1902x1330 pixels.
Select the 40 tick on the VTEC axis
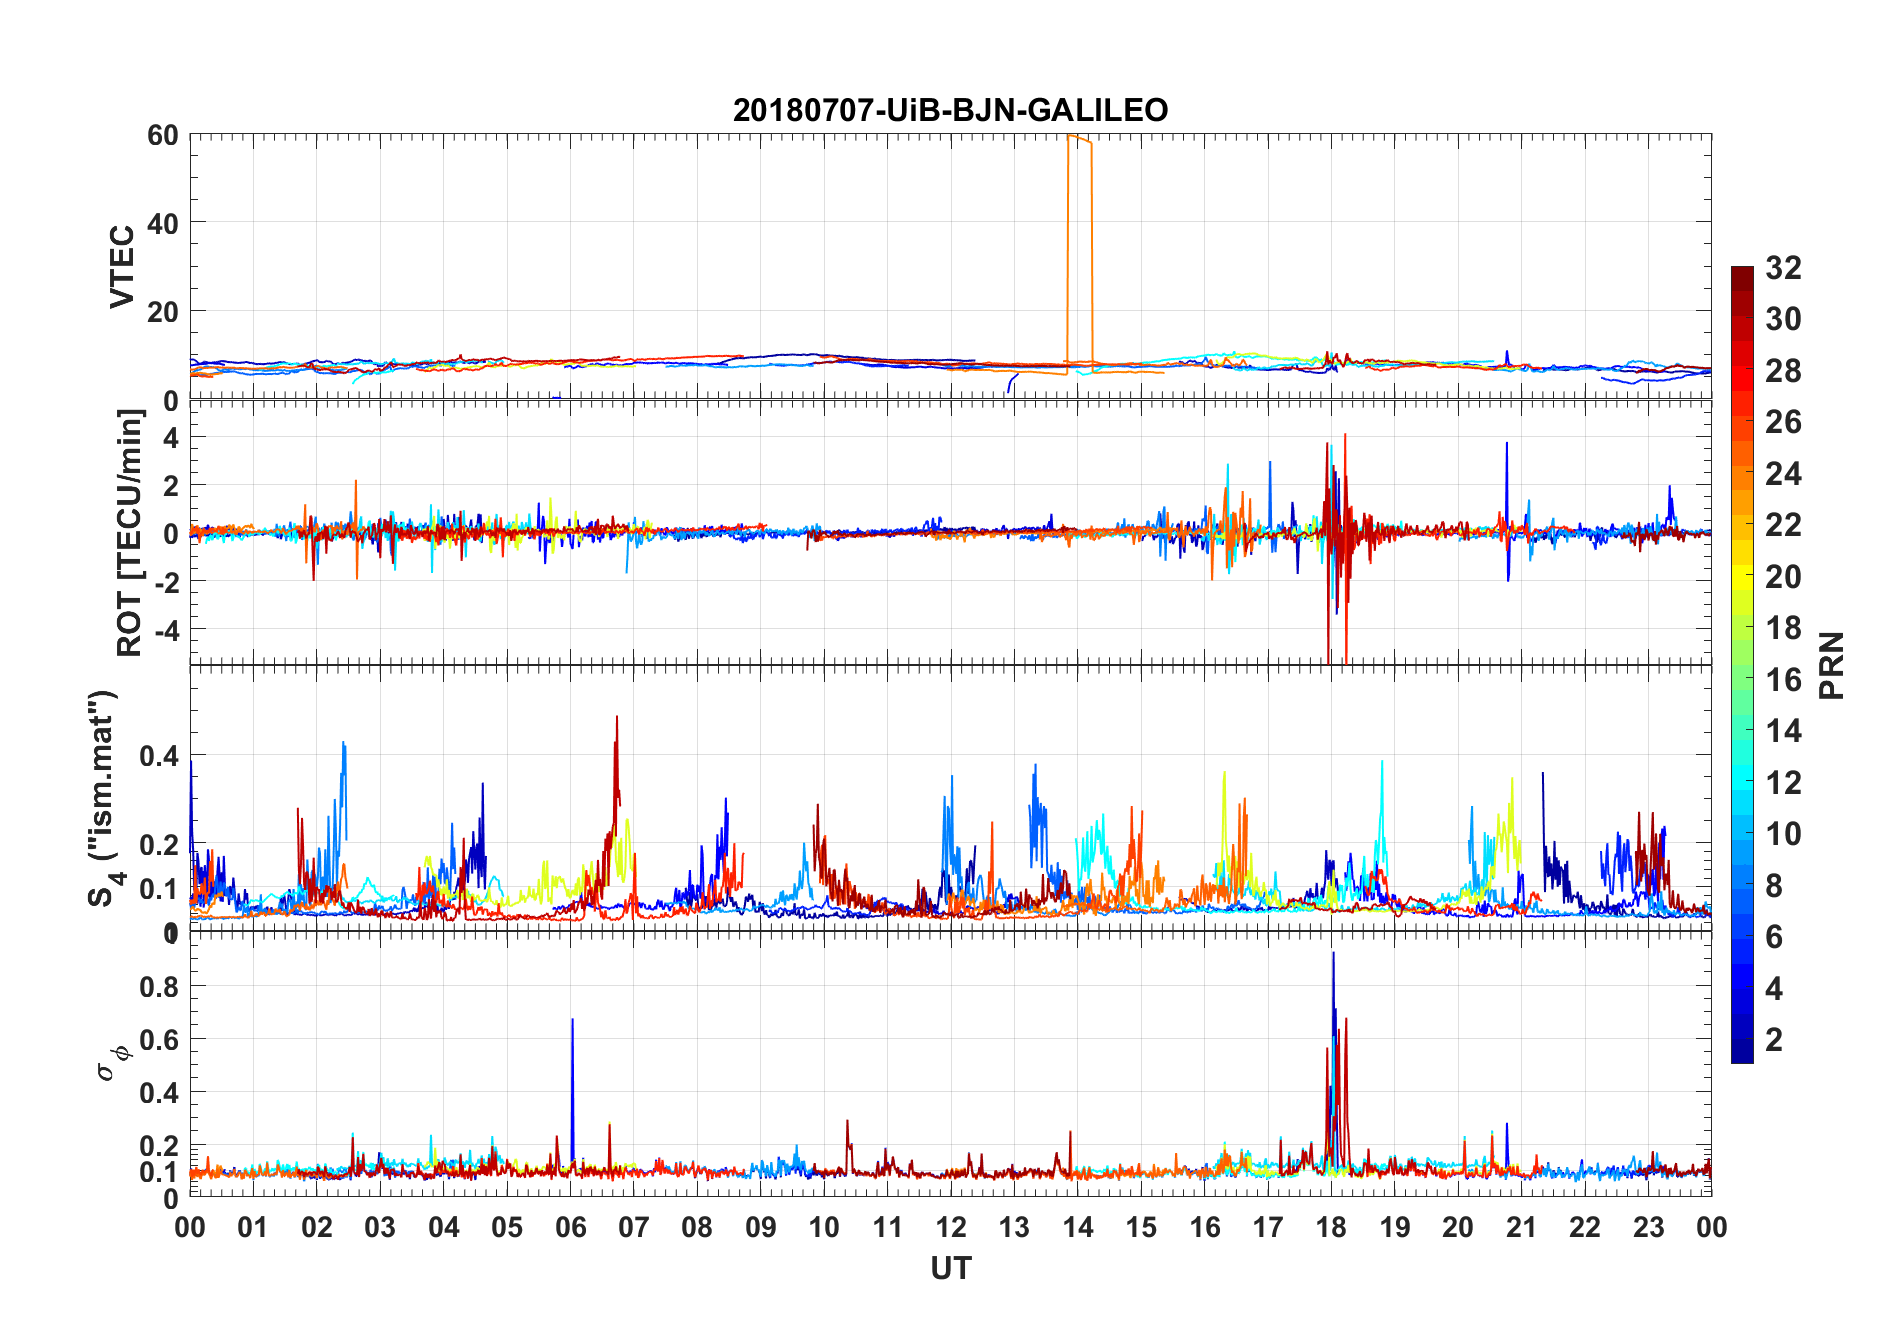[163, 224]
